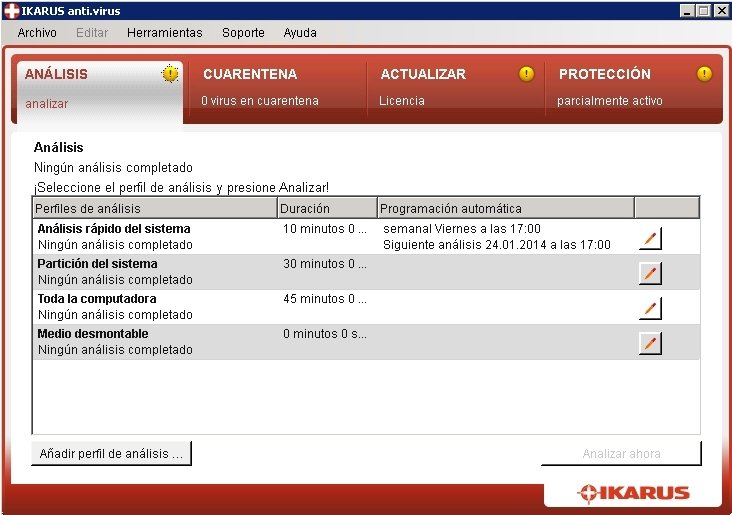Click the IKARUS logo at the bottom
732x515 pixels.
click(x=633, y=493)
